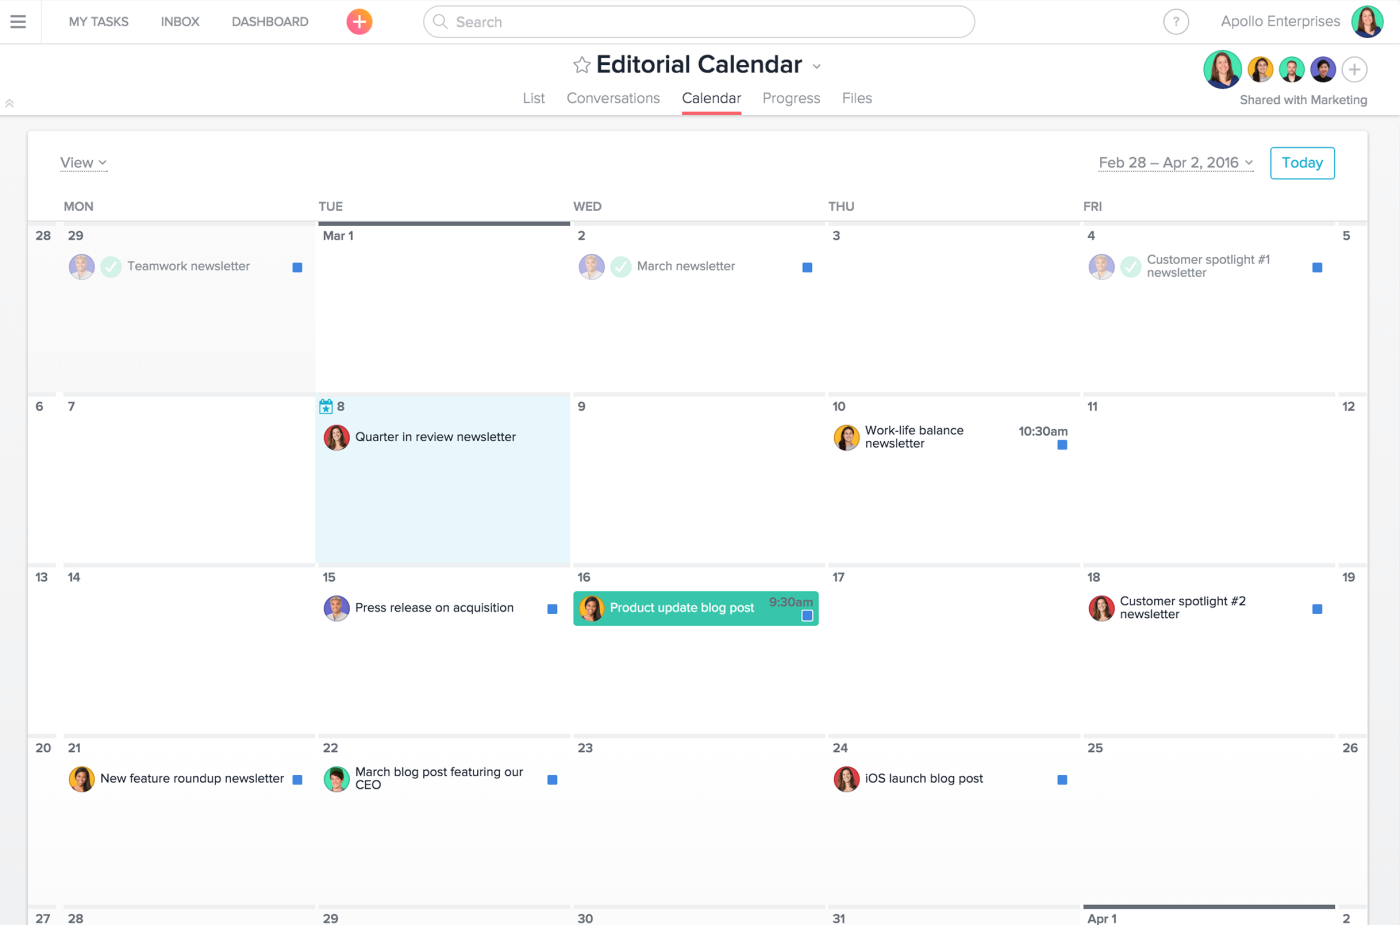Click blue project square on Teamwork newsletter
The image size is (1400, 925).
point(297,268)
